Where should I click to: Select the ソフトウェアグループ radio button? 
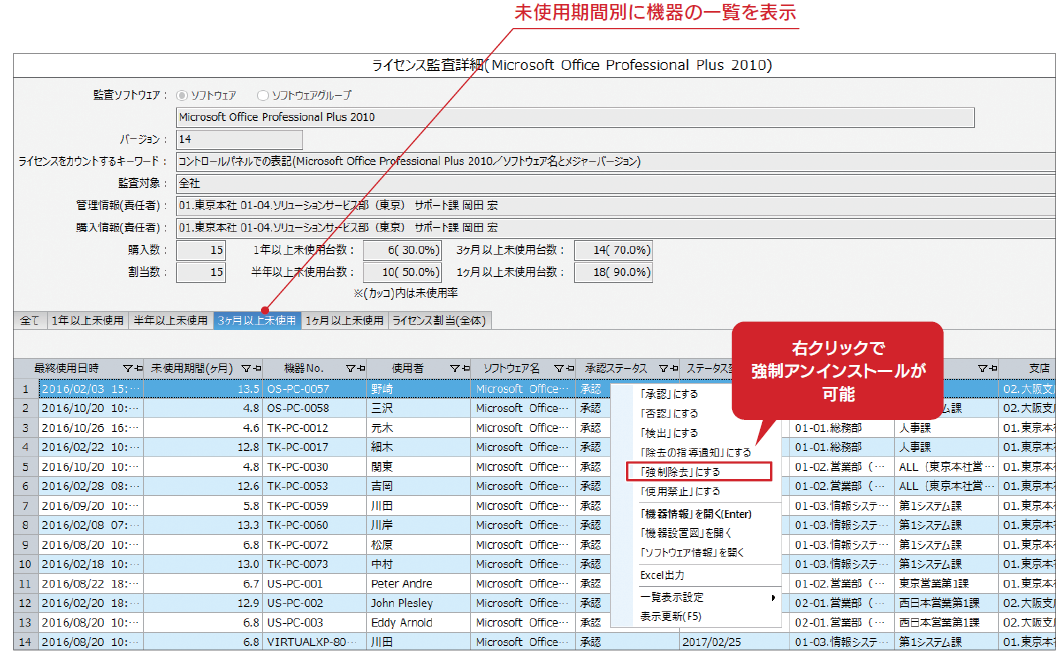coord(263,96)
